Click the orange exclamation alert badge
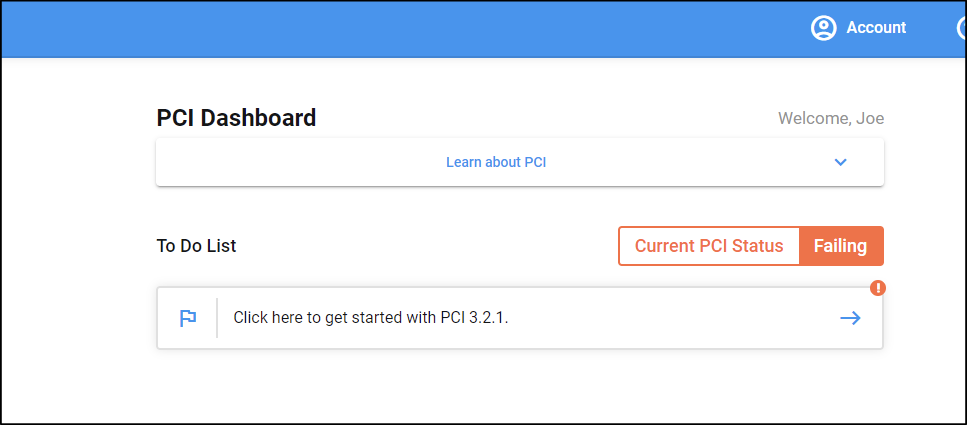Image resolution: width=967 pixels, height=425 pixels. pos(878,289)
